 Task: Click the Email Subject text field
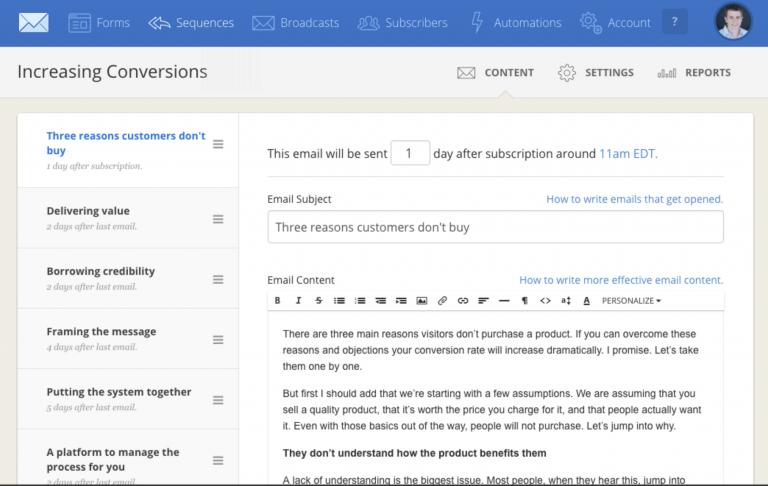click(495, 227)
